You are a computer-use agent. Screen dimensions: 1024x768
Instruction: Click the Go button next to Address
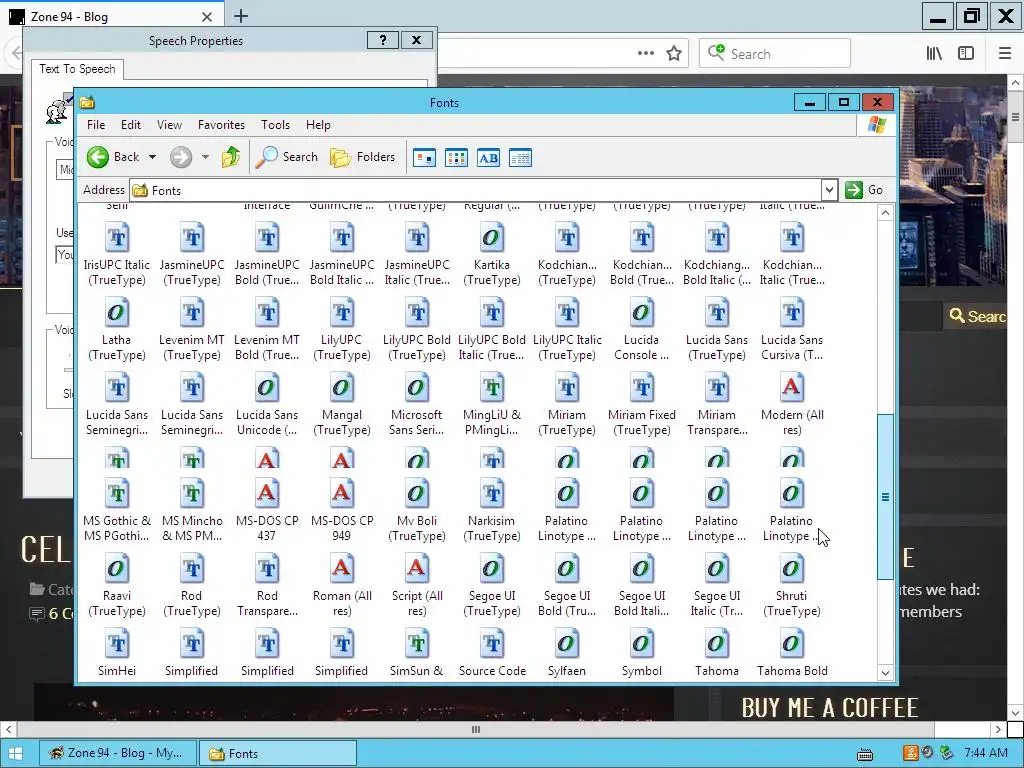coord(864,190)
